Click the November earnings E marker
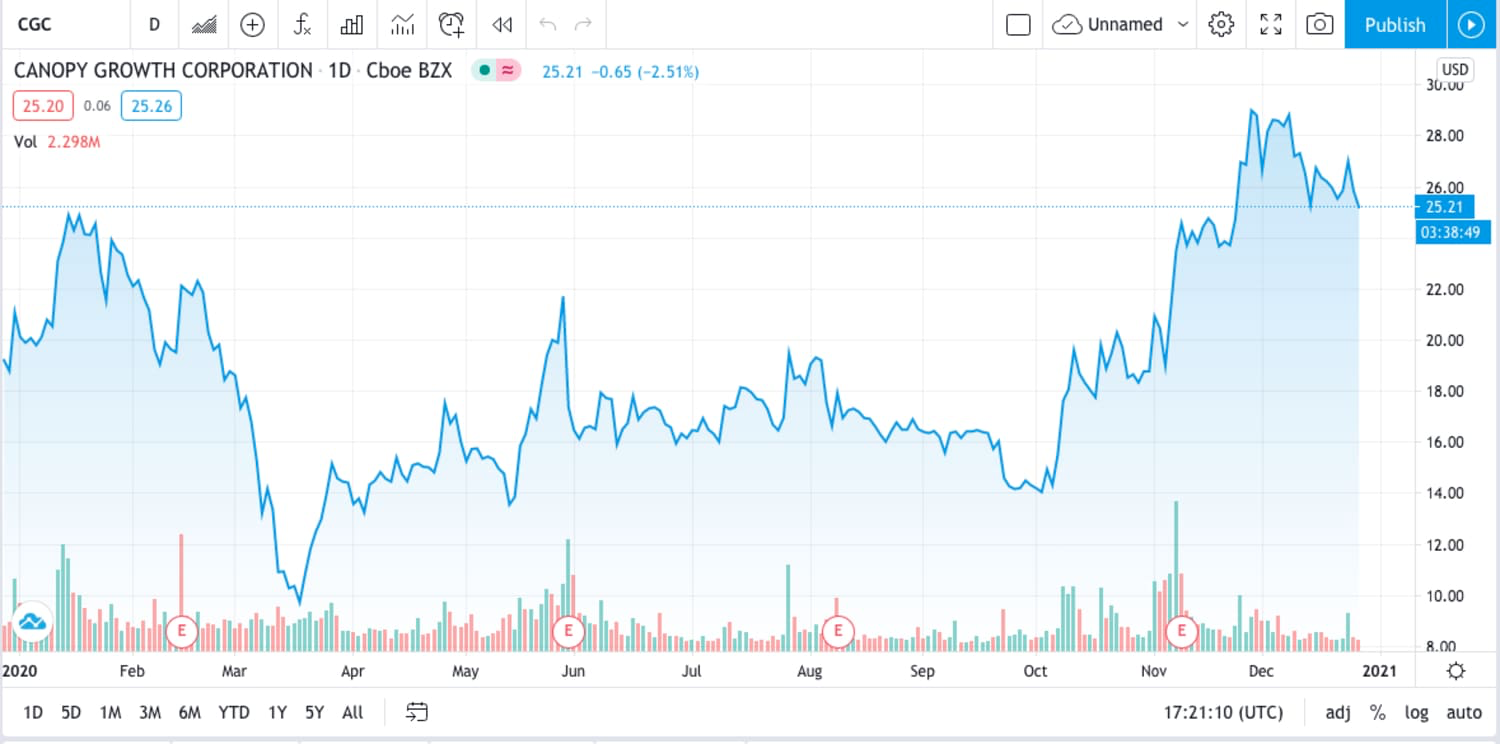 (1183, 631)
